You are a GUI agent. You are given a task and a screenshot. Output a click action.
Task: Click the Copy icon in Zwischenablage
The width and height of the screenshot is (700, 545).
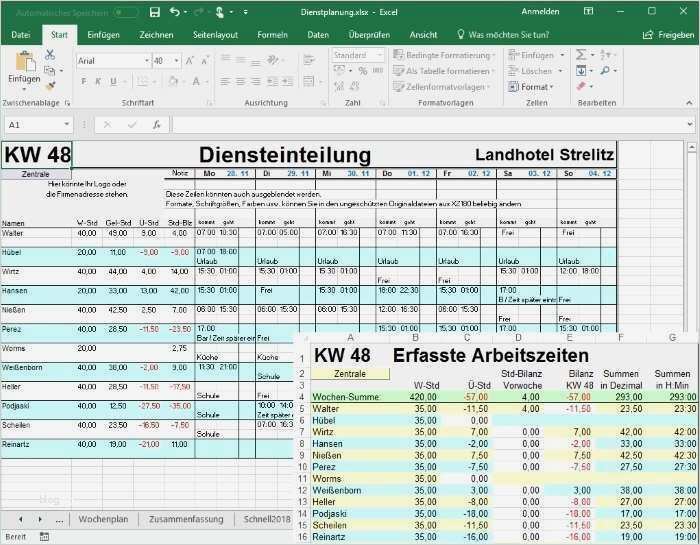[x=50, y=71]
